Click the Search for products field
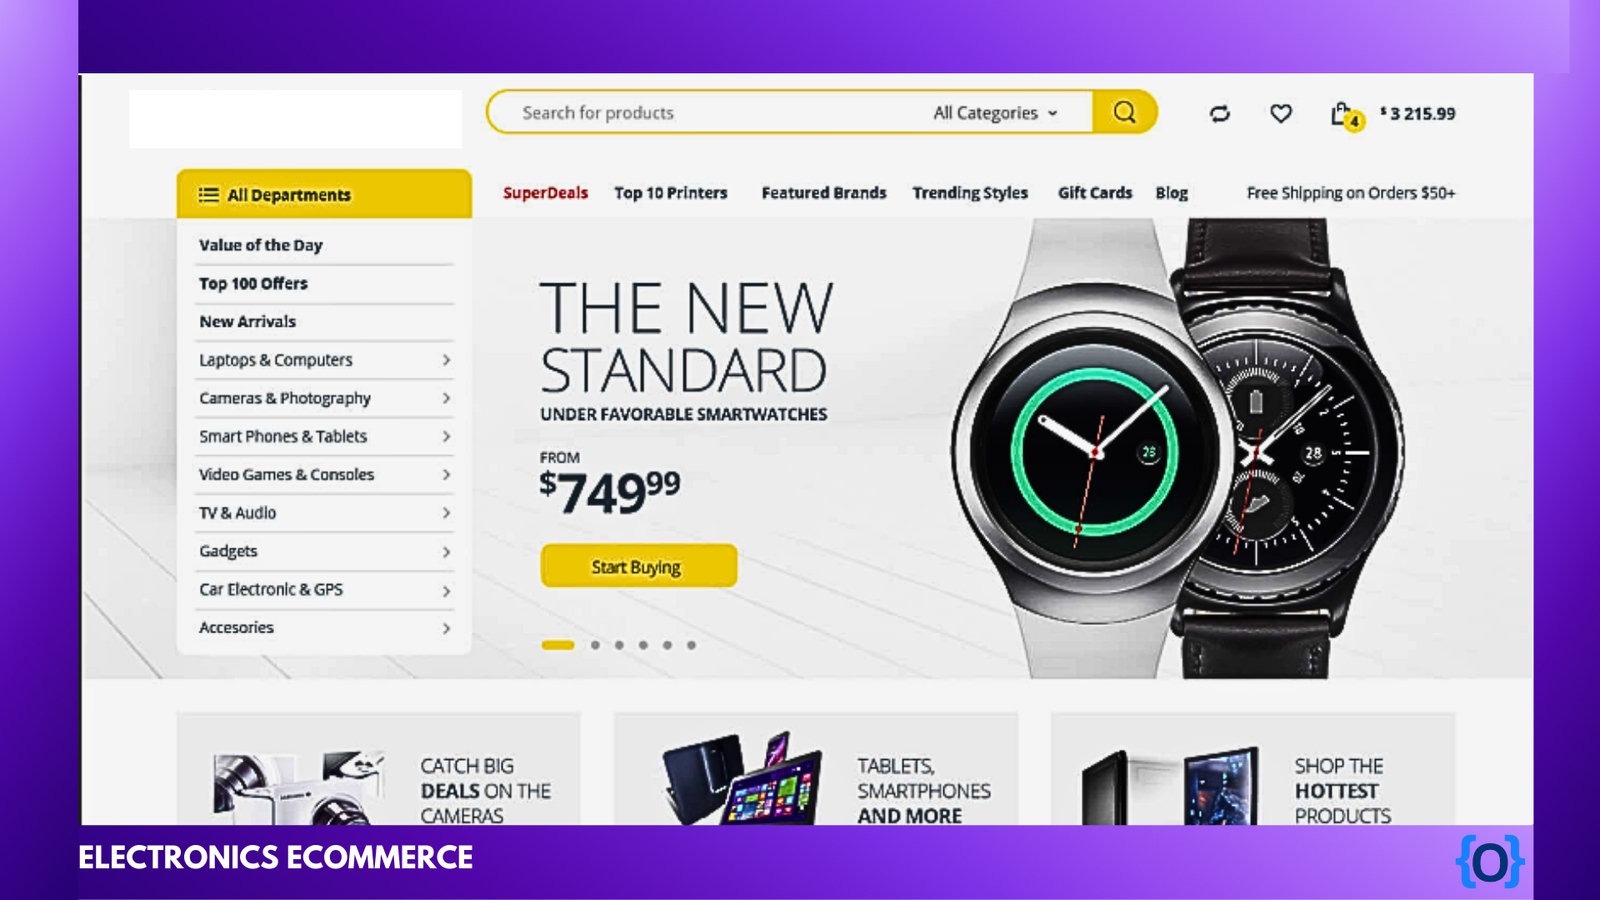The width and height of the screenshot is (1600, 900). coord(710,112)
